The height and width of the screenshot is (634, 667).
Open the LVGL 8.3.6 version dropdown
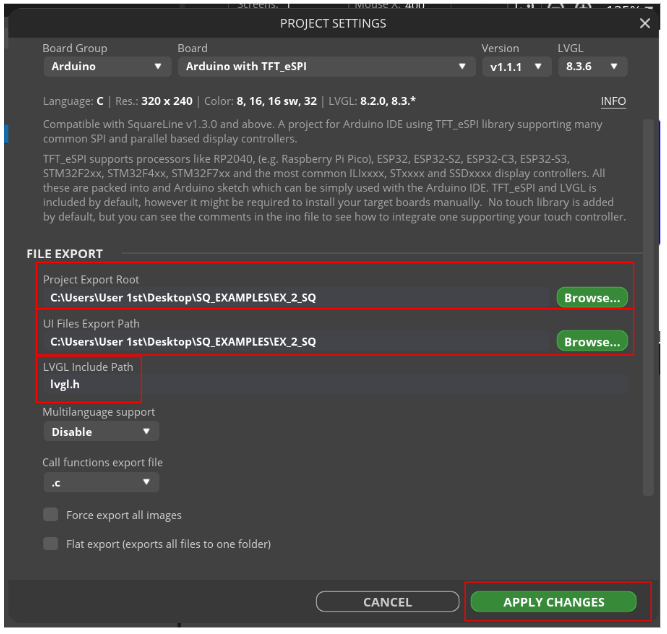[592, 67]
